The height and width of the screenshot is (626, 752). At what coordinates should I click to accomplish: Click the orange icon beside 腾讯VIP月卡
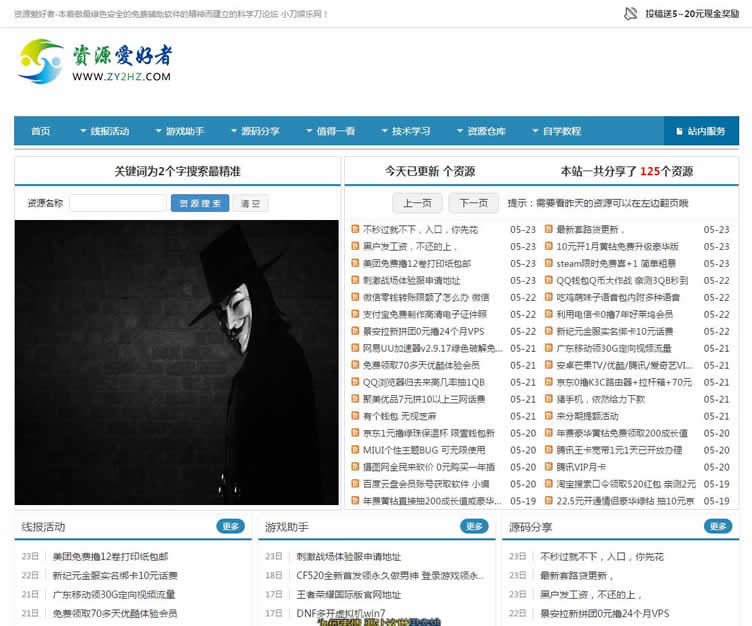coord(549,467)
